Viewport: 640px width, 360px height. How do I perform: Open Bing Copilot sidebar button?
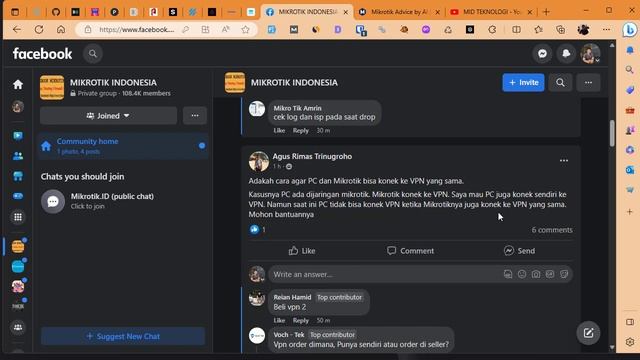tap(629, 30)
